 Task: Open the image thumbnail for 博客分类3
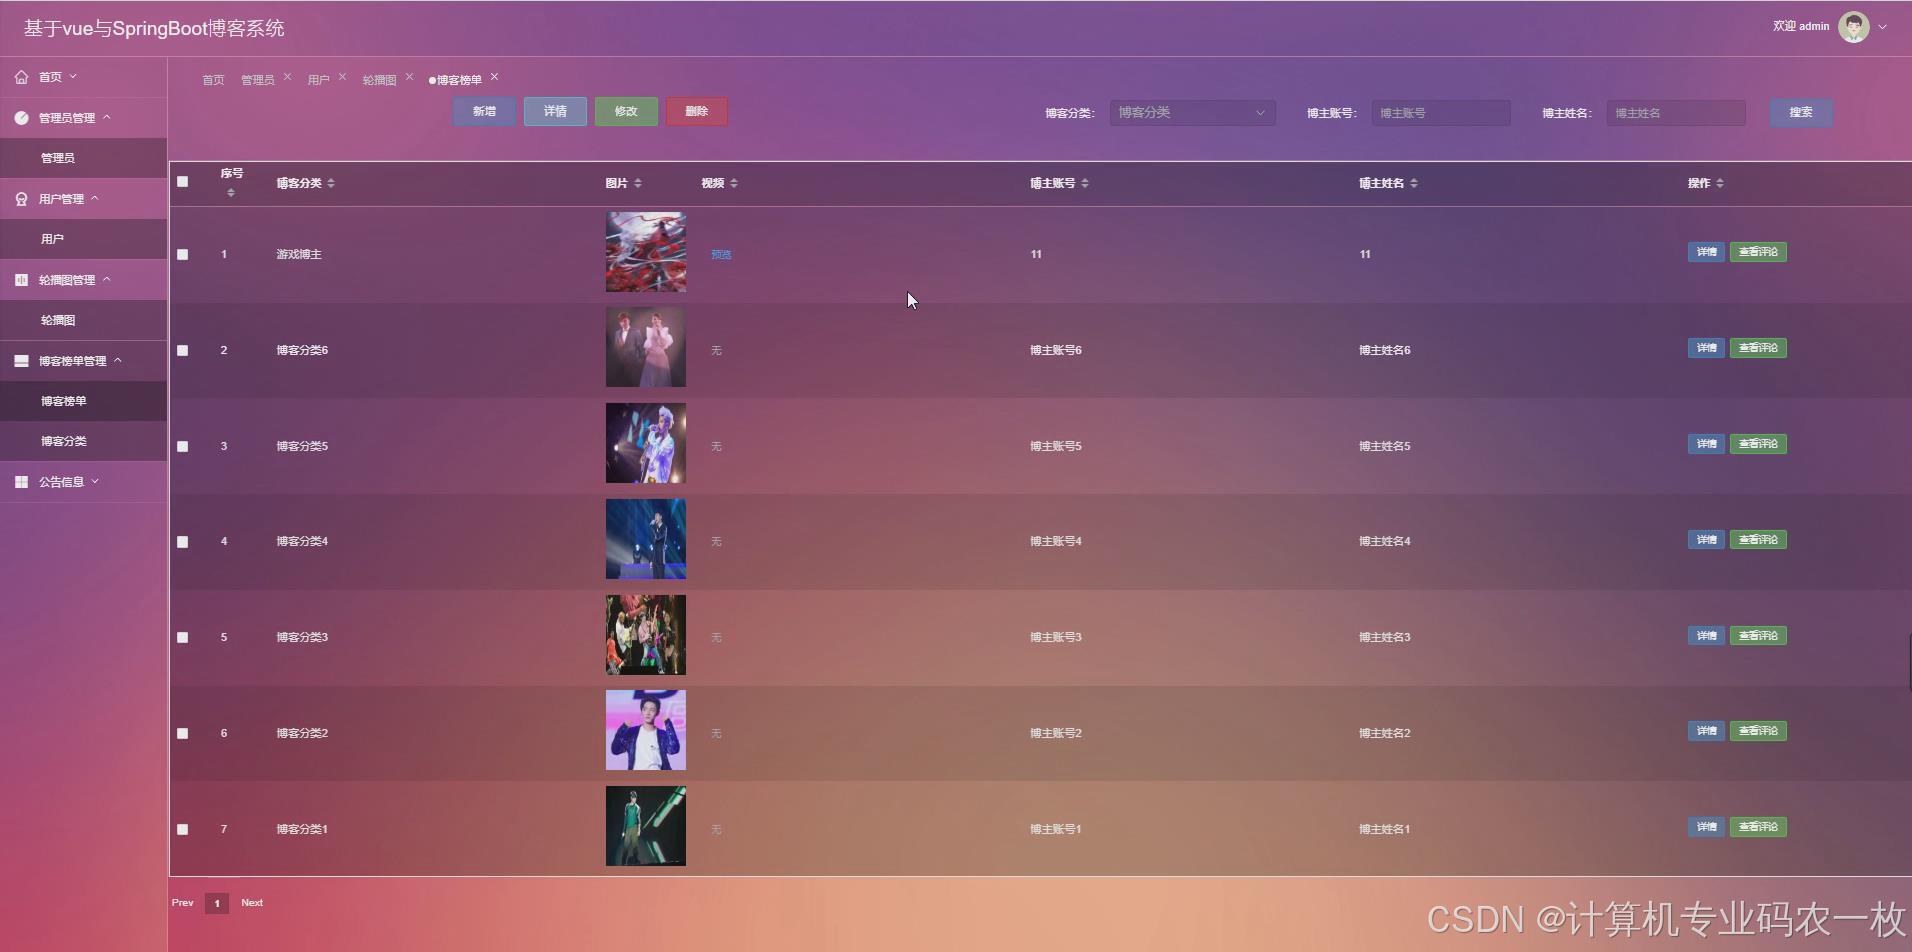click(646, 635)
